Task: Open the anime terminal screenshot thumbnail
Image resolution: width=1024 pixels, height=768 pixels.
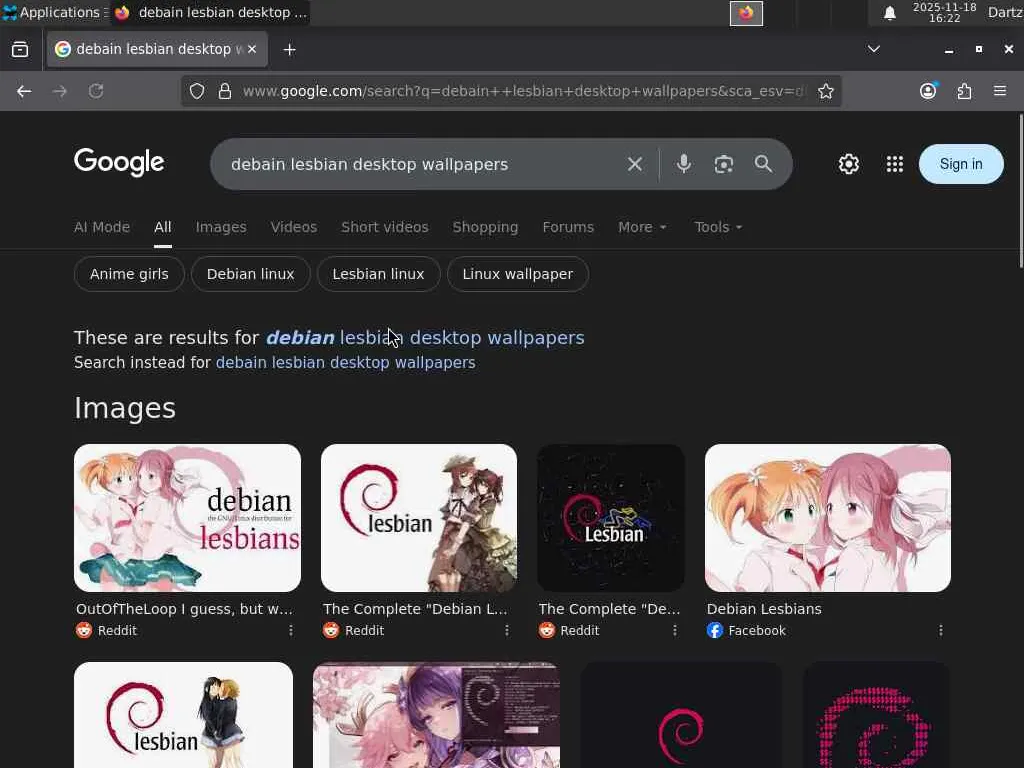Action: click(436, 715)
